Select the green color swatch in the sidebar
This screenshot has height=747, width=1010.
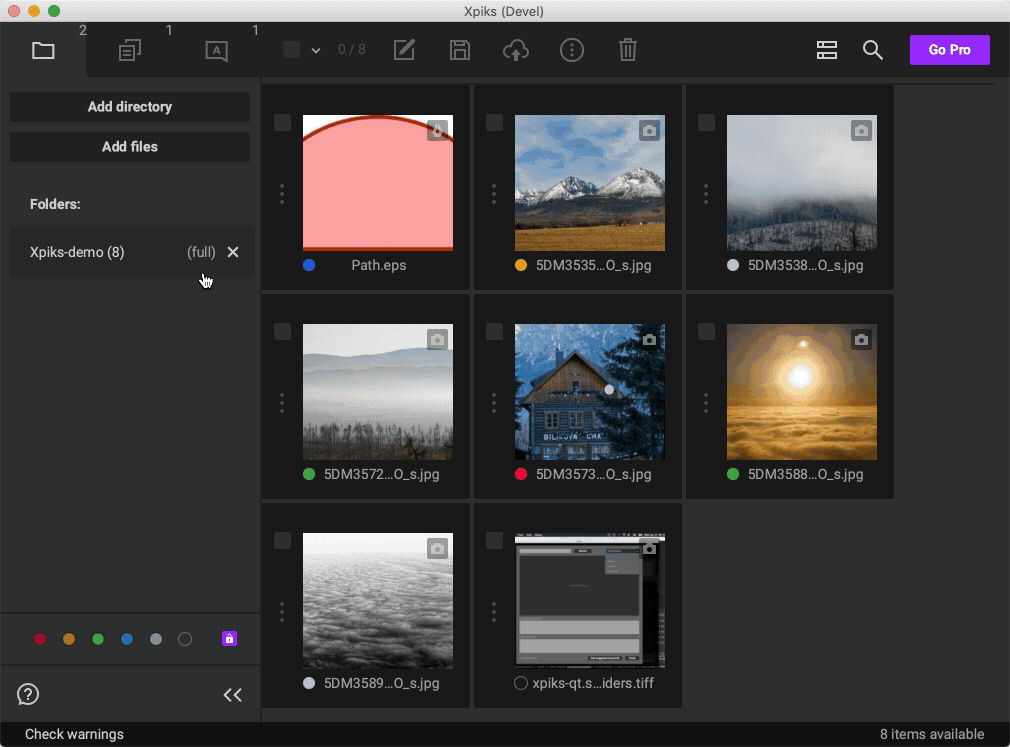98,638
